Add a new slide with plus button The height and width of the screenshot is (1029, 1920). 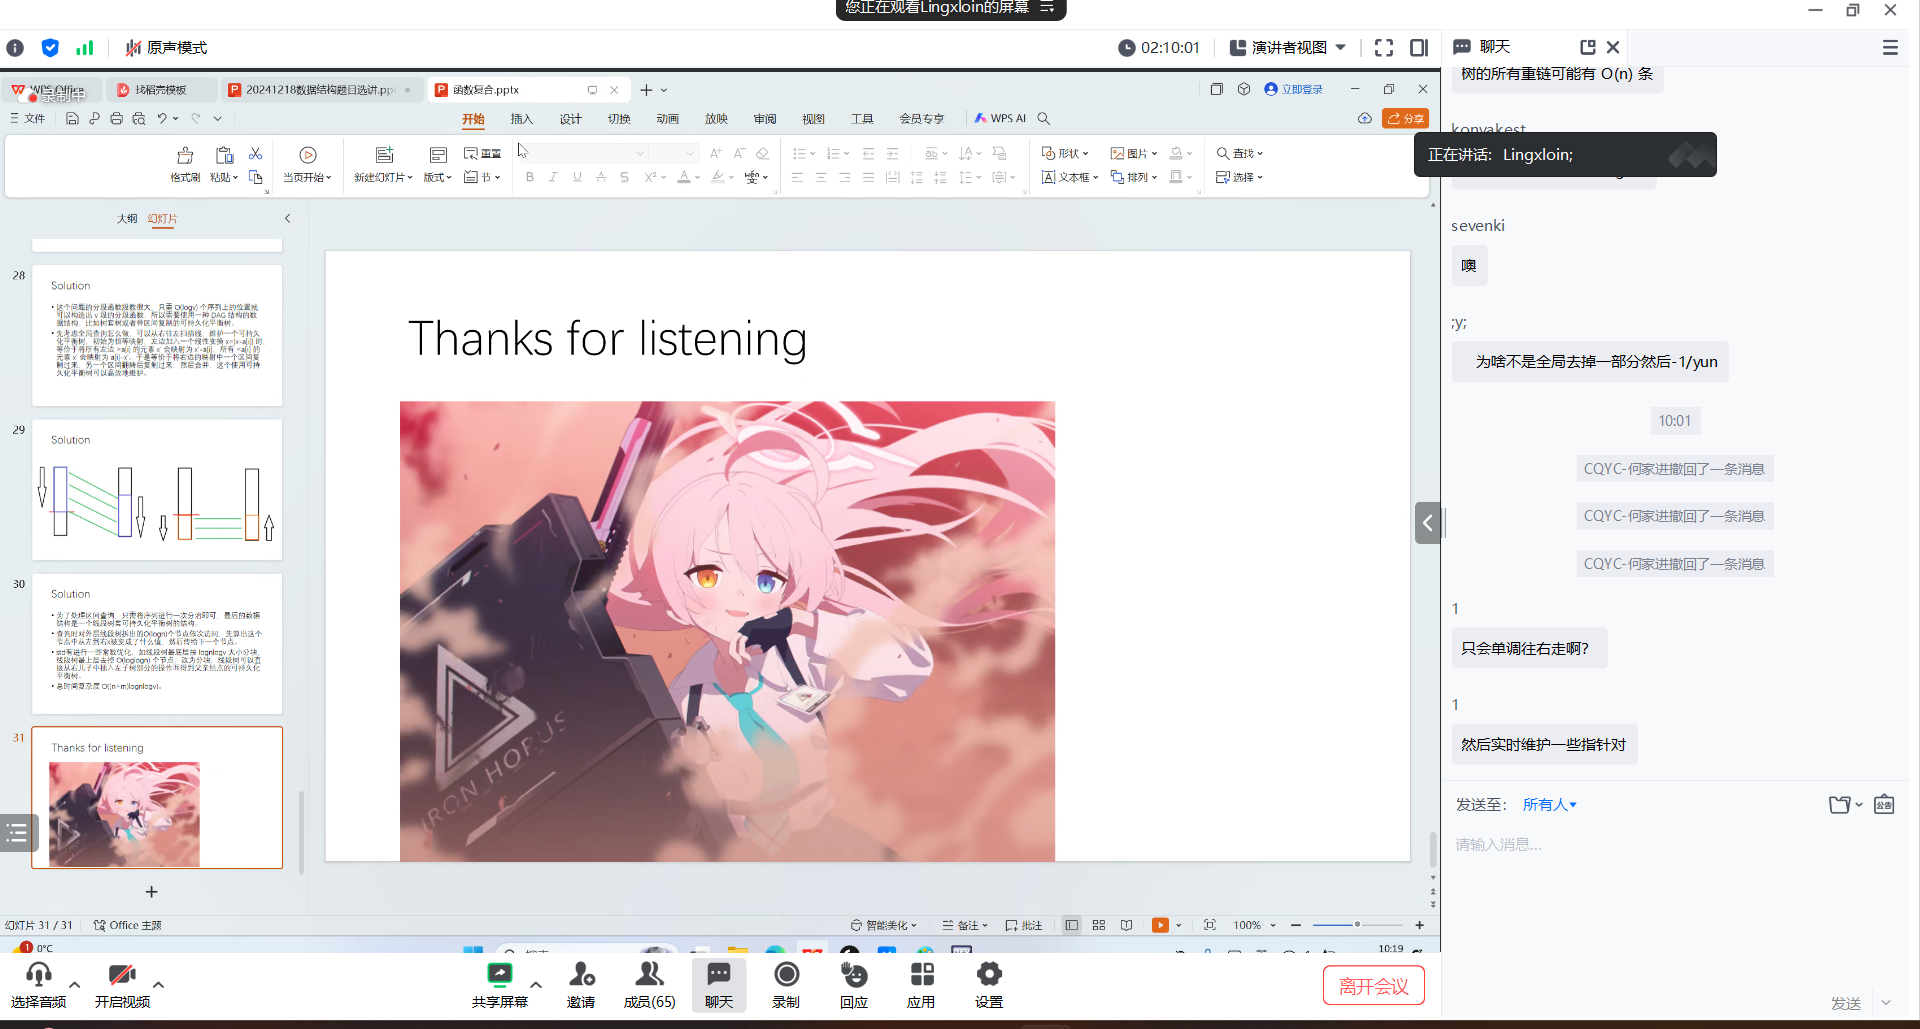pyautogui.click(x=152, y=891)
